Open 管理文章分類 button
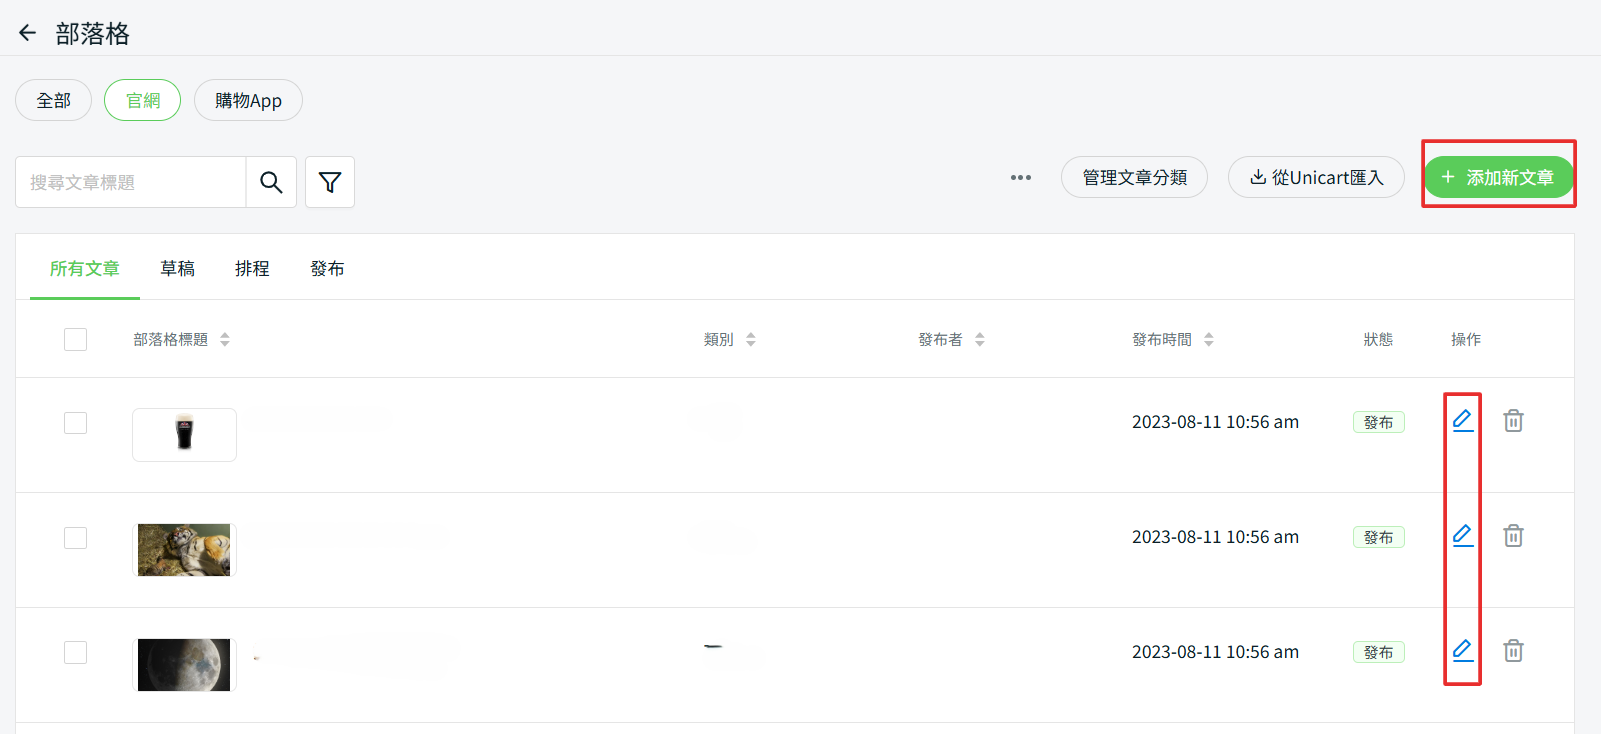Viewport: 1601px width, 734px height. [1134, 177]
